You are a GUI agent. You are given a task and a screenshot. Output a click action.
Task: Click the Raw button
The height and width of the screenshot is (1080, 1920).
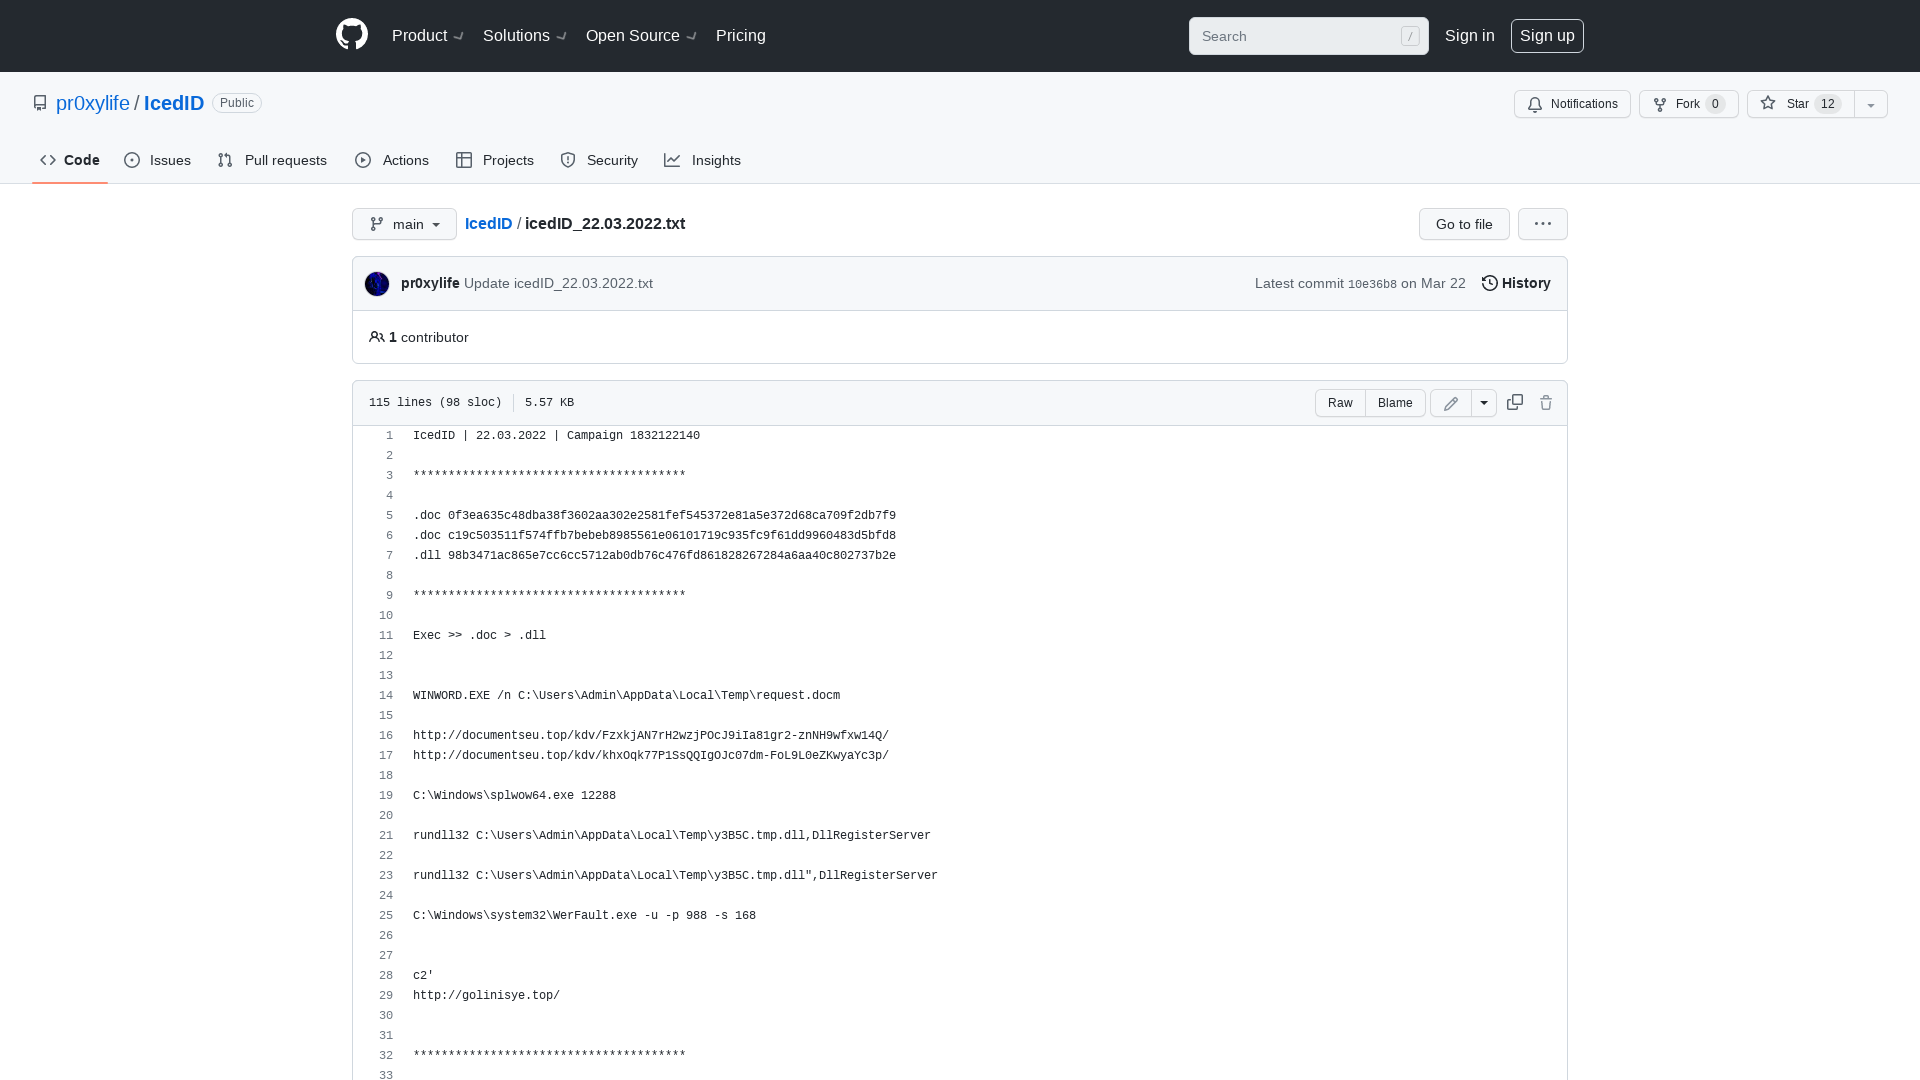pos(1340,403)
